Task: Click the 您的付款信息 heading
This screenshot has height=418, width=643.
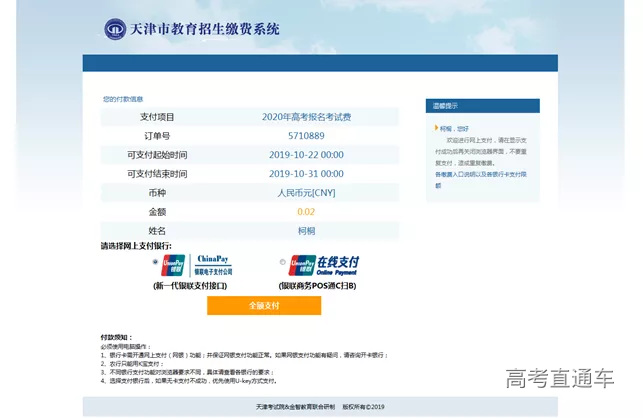Action: coord(123,99)
